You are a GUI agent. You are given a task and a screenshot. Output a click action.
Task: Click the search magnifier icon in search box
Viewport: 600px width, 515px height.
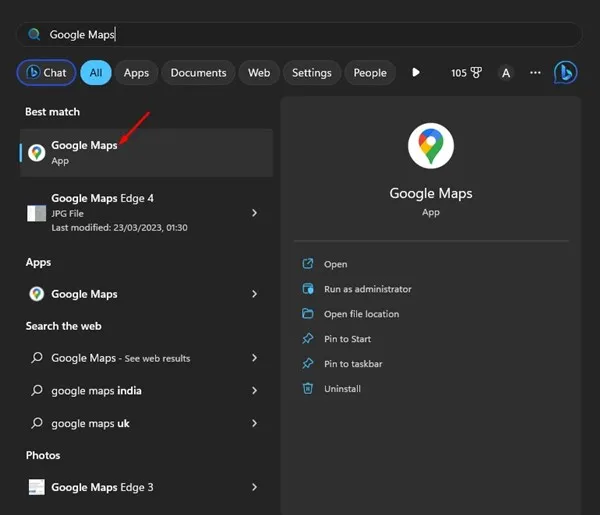click(34, 35)
